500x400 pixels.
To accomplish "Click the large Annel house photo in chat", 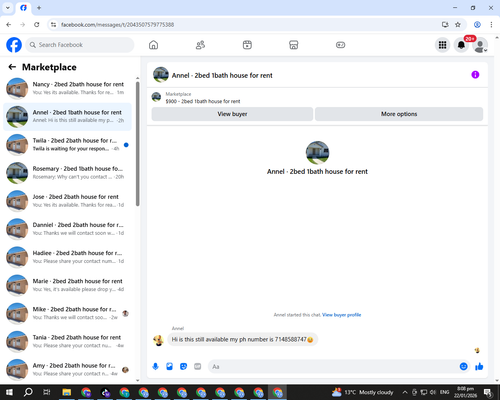I will coord(317,153).
